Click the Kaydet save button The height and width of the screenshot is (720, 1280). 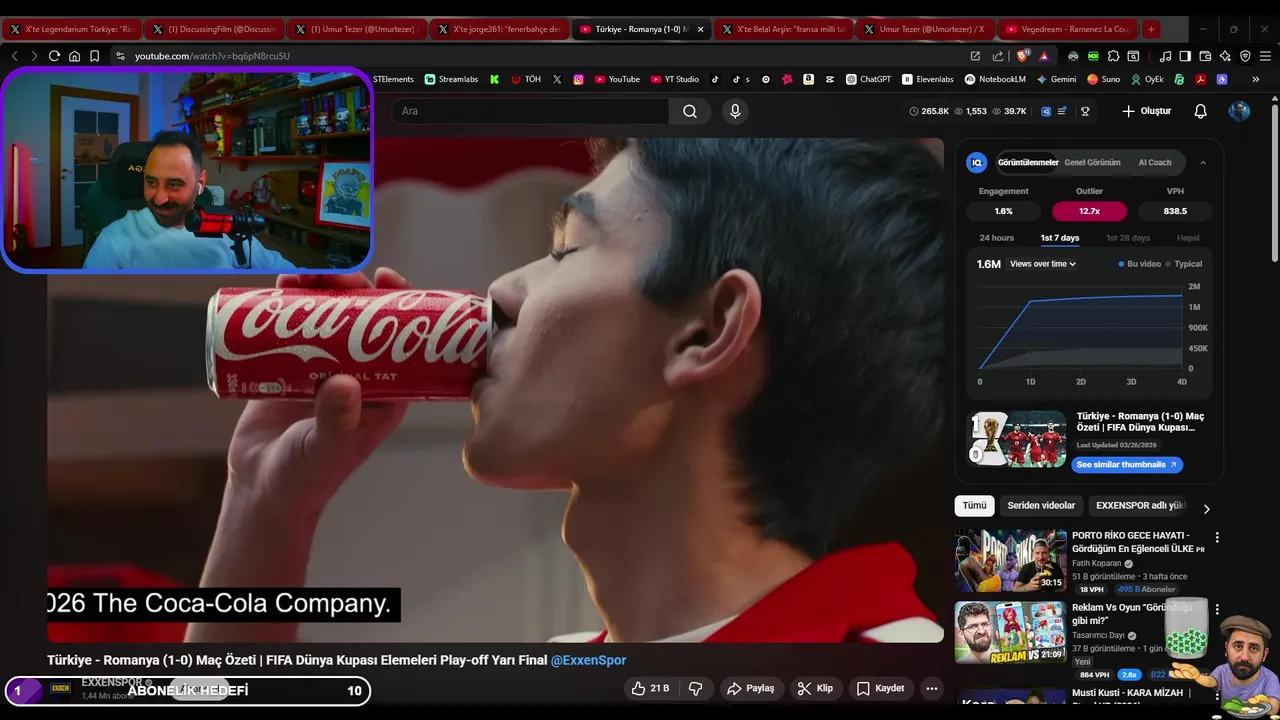pos(880,688)
